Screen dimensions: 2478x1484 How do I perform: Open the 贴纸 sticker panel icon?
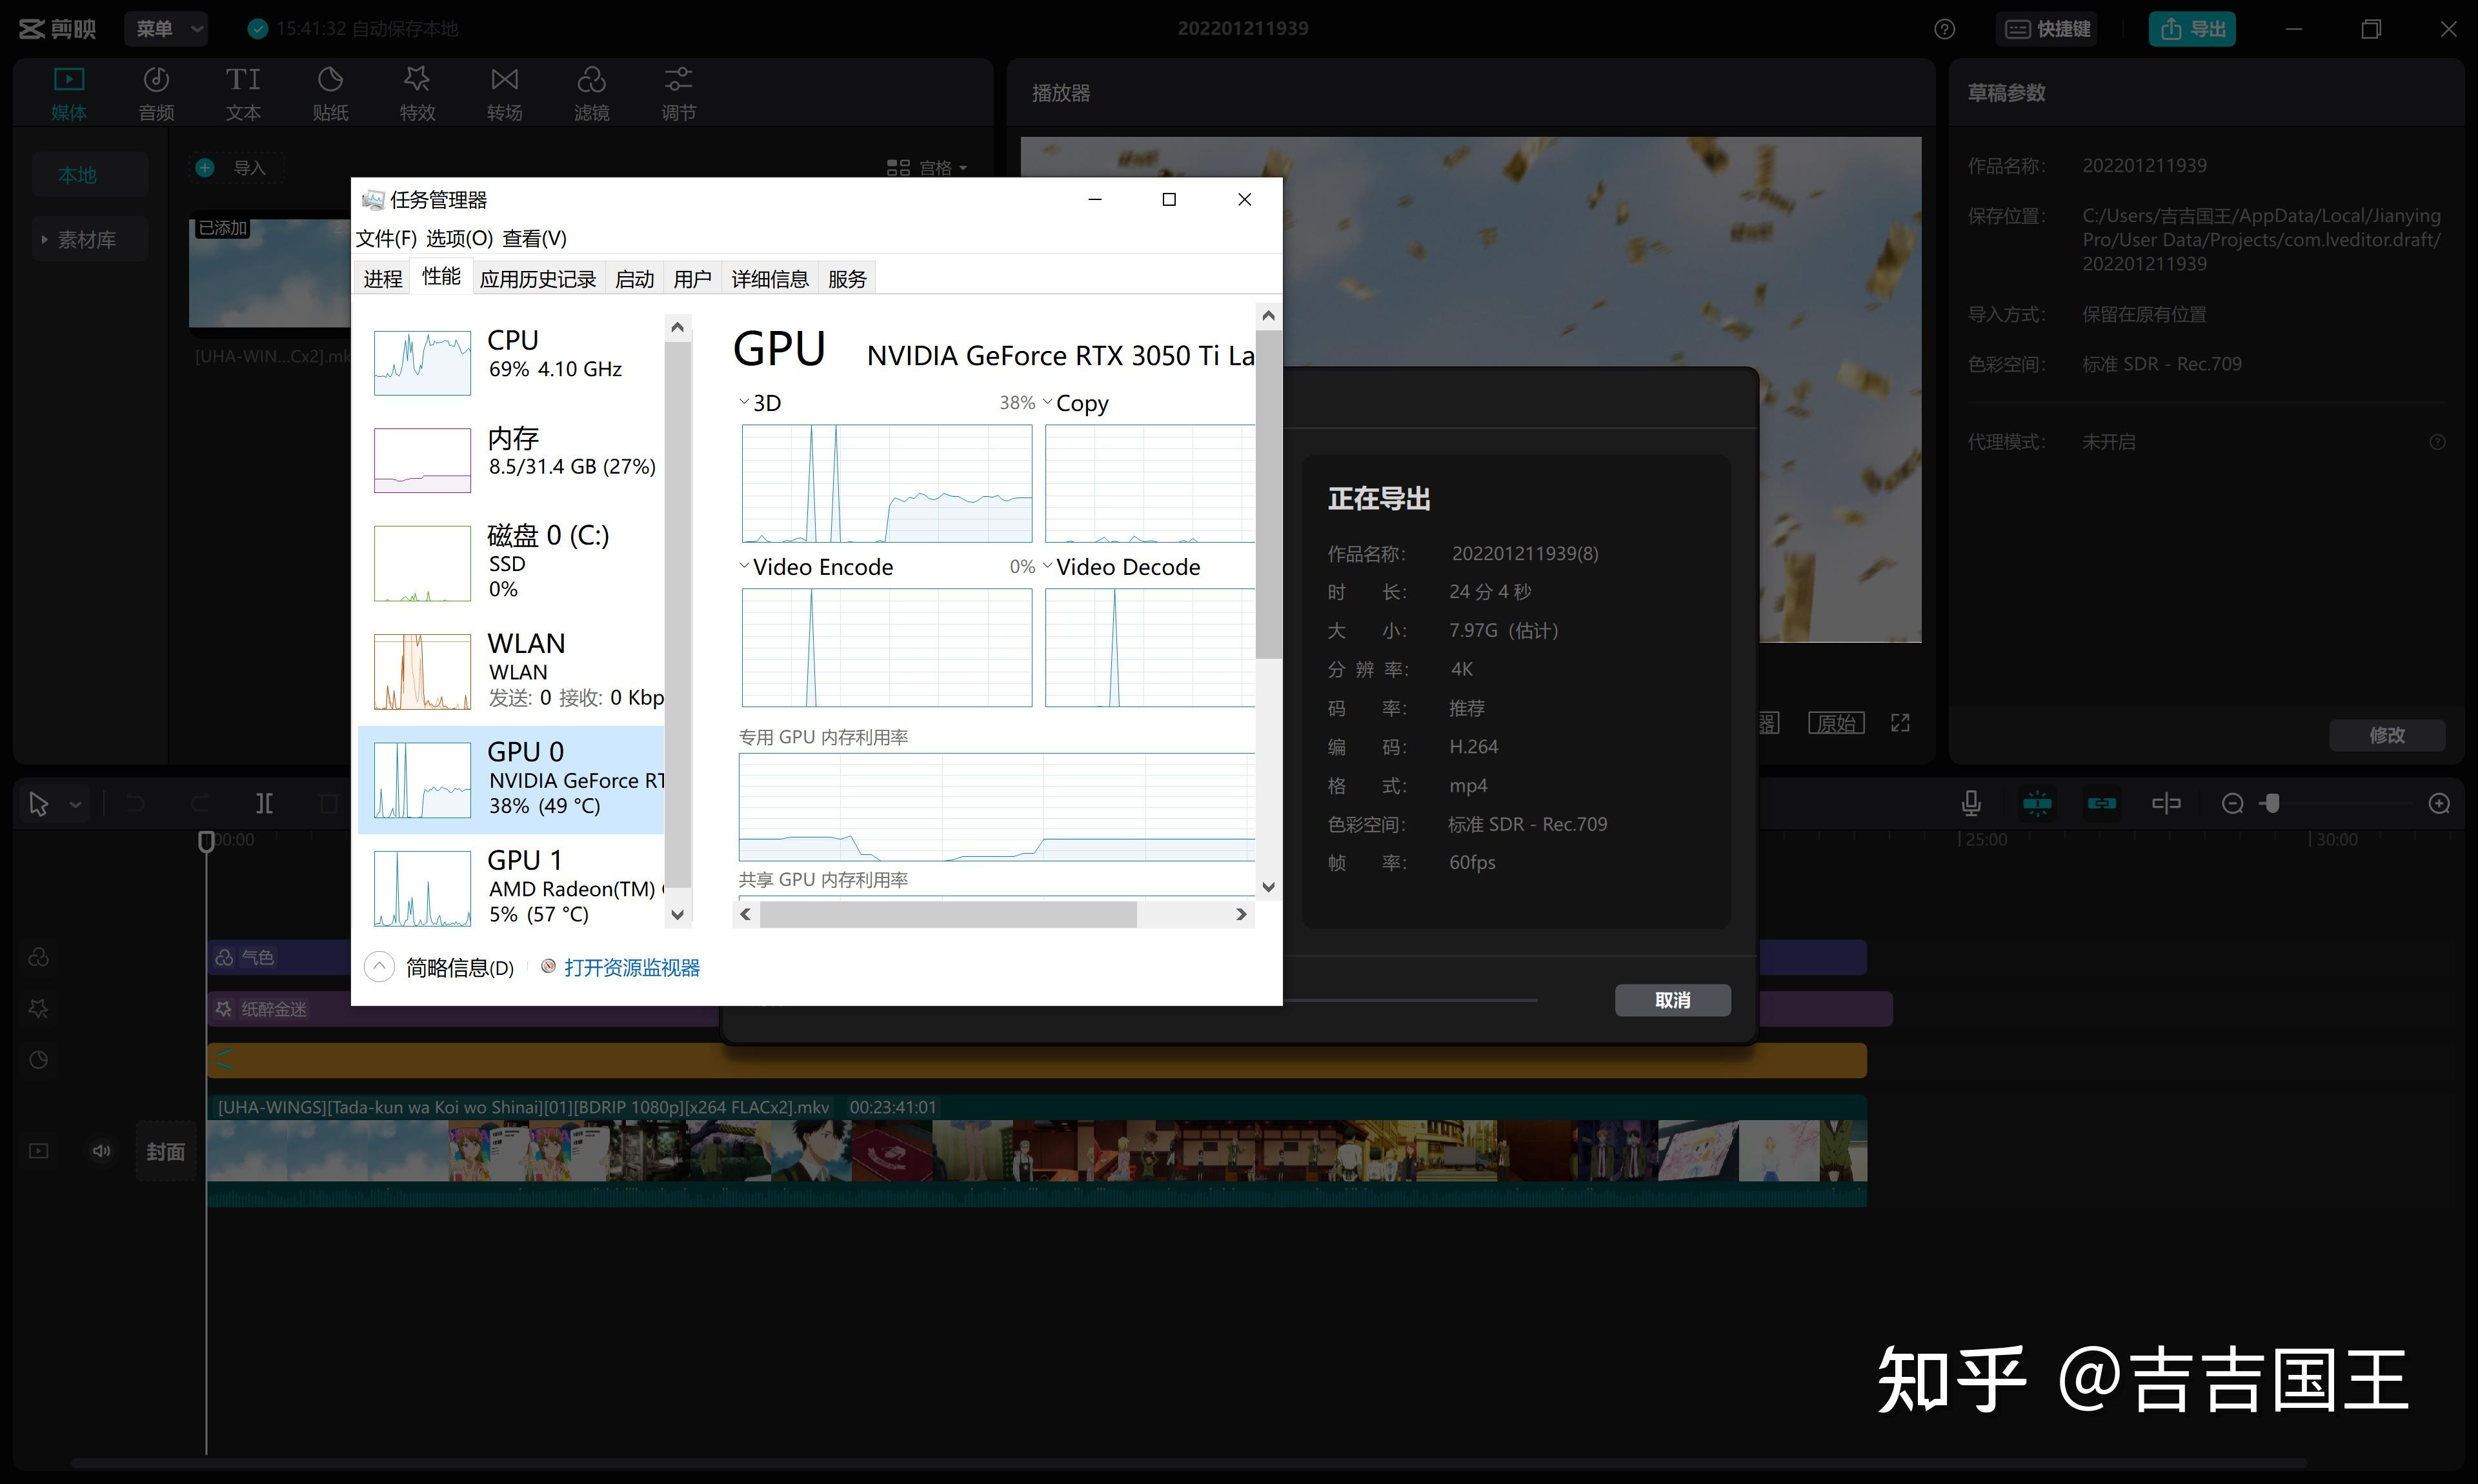(x=330, y=80)
